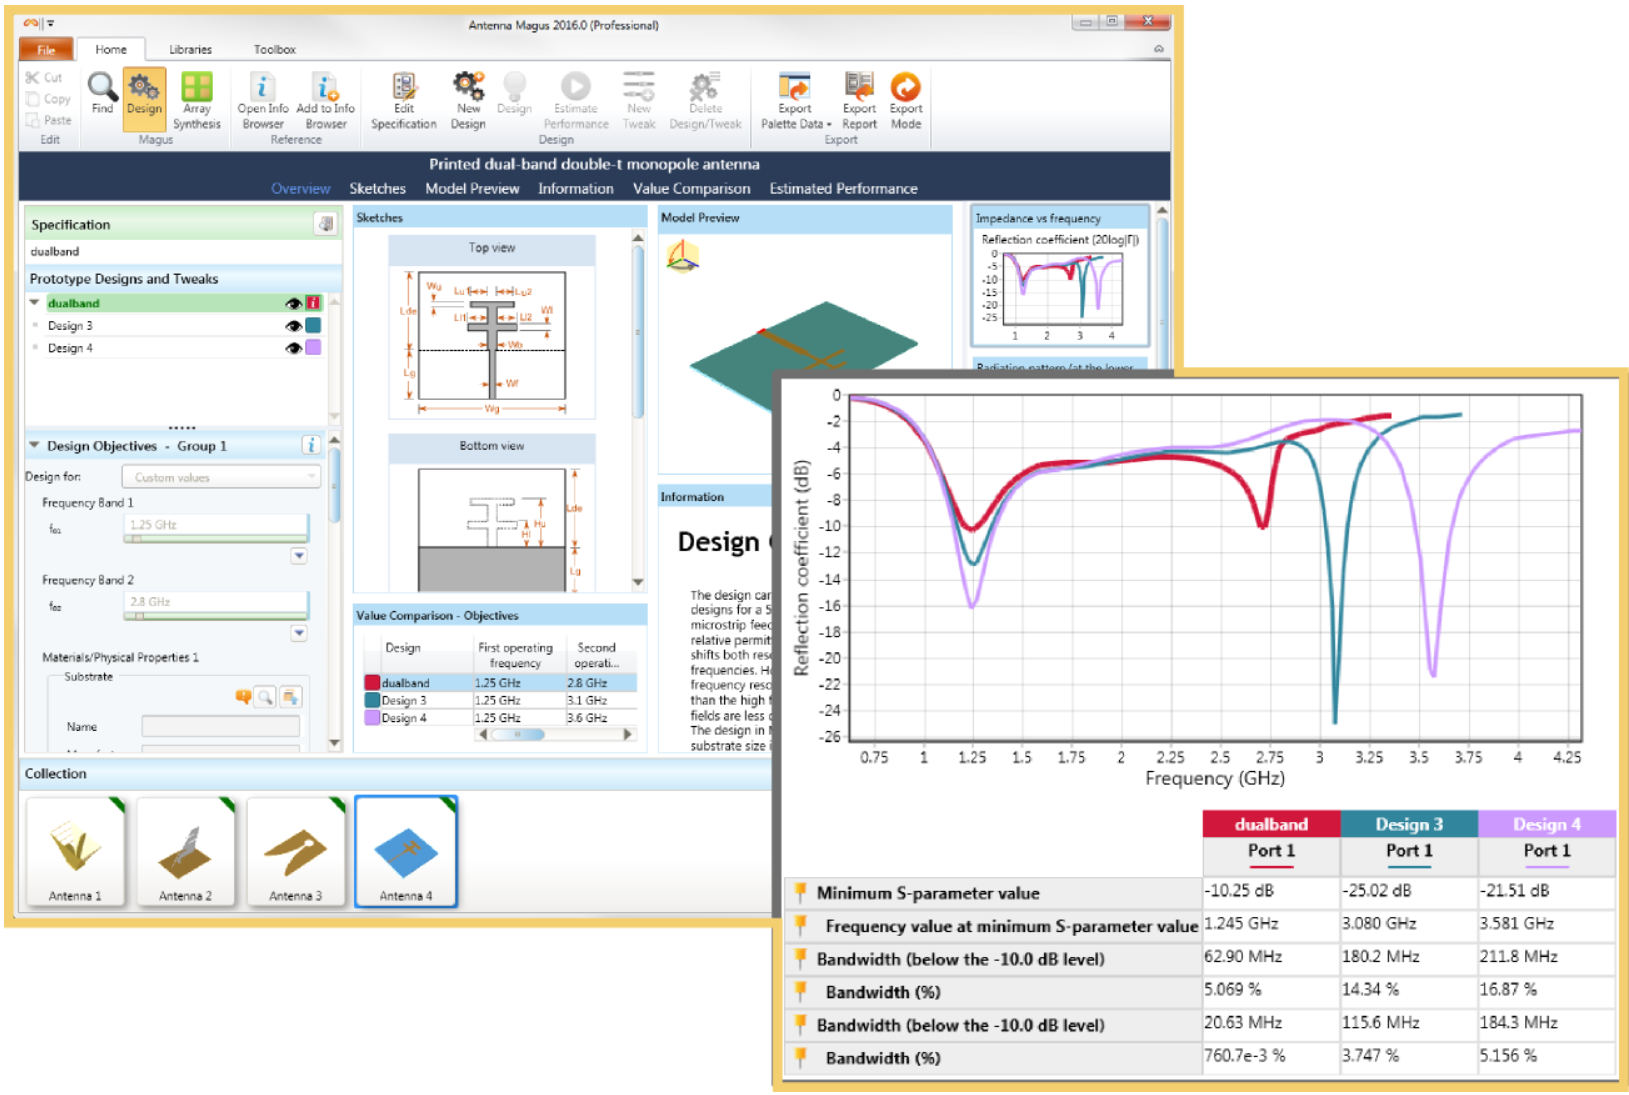Click Paste in Edit group
This screenshot has width=1629, height=1095.
click(48, 120)
